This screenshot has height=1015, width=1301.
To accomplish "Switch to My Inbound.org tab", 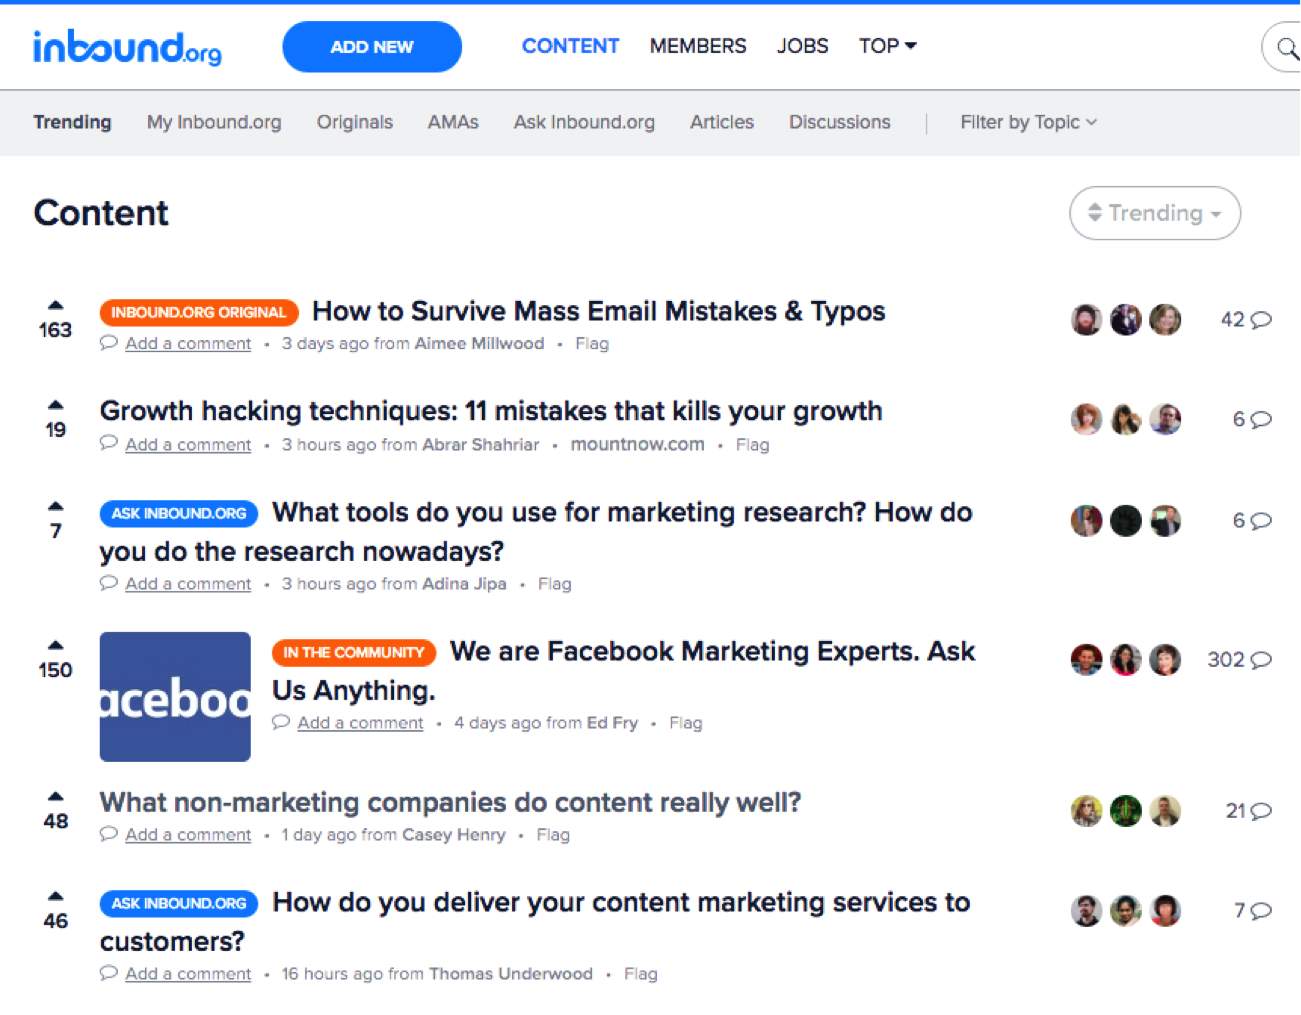I will pos(214,122).
